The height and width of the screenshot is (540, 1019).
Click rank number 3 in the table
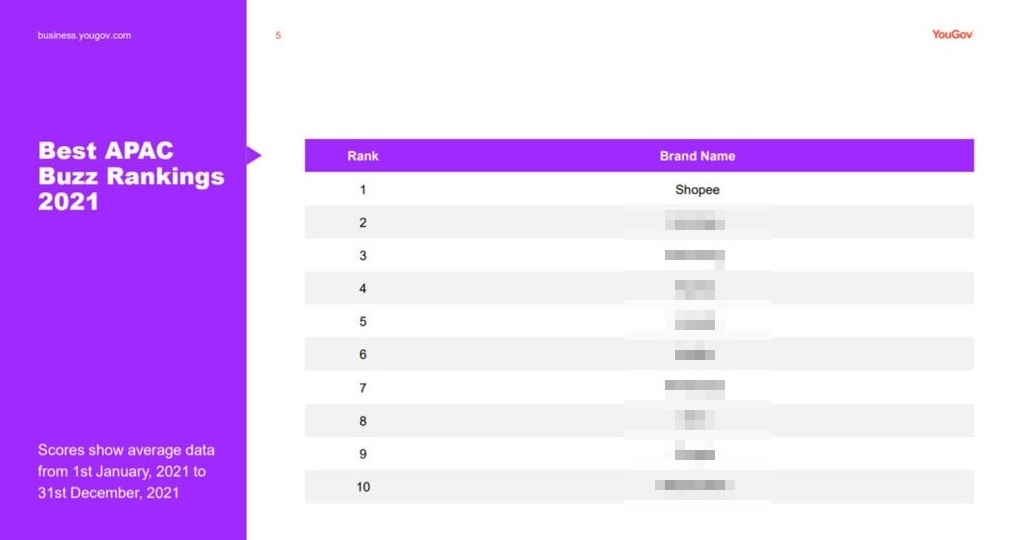tap(363, 255)
